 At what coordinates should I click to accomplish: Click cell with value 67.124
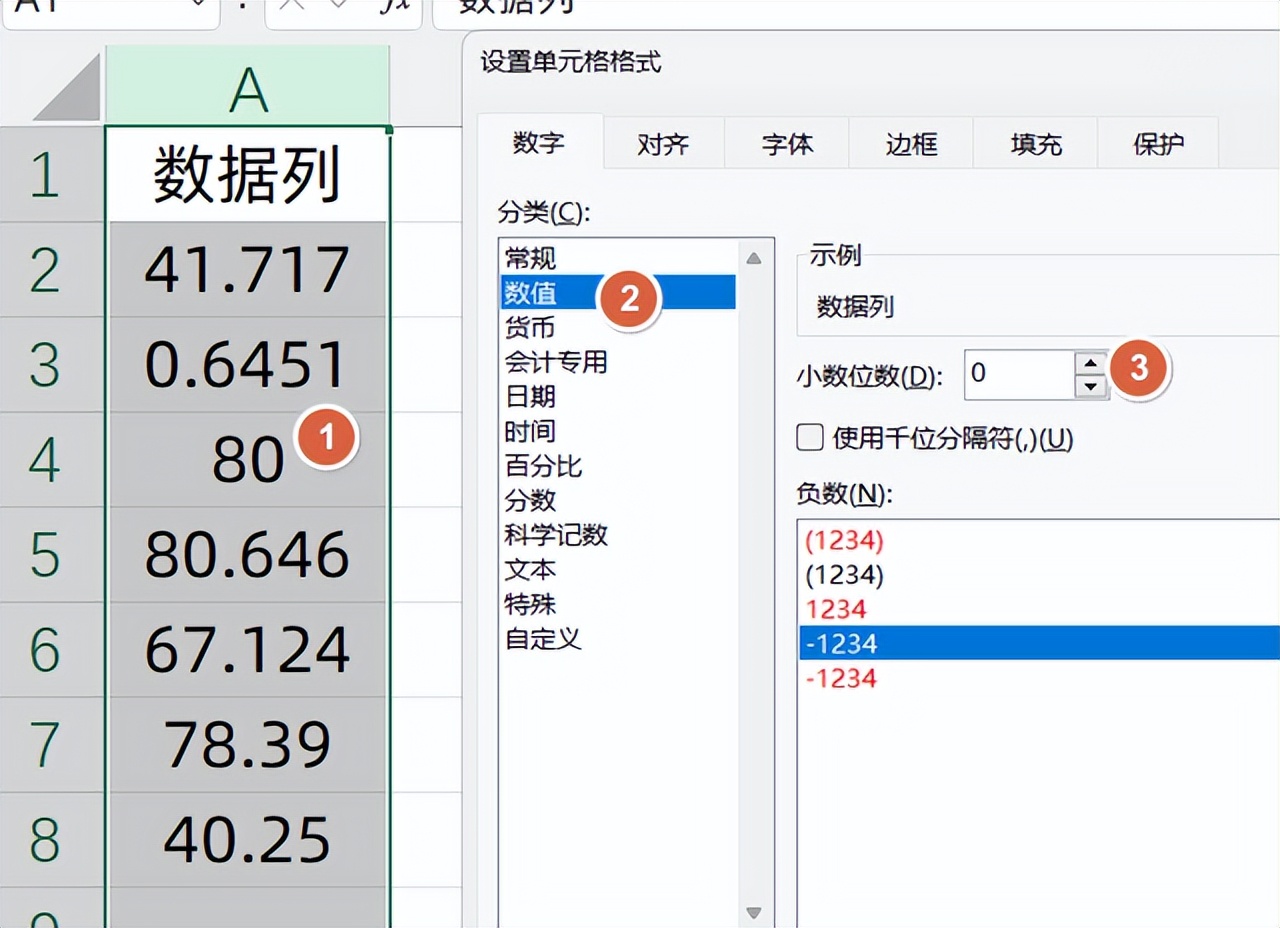pos(247,650)
